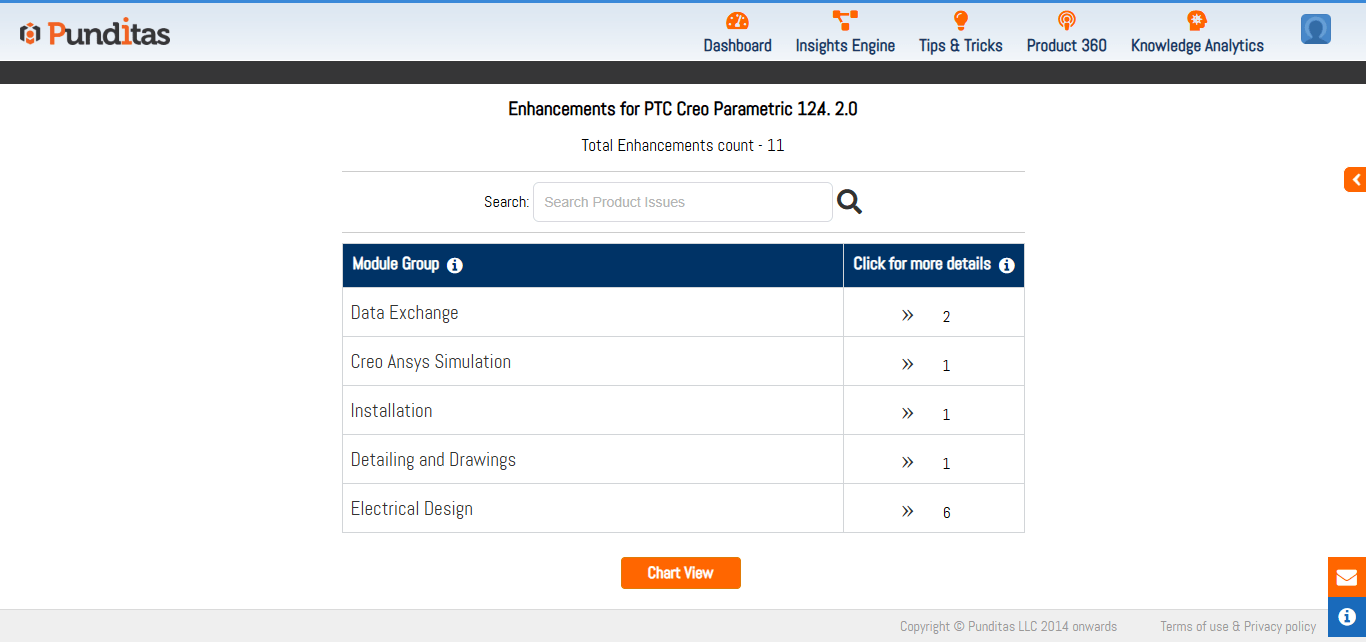Open Knowledge Analytics head icon
Image resolution: width=1366 pixels, height=642 pixels.
click(x=1197, y=21)
